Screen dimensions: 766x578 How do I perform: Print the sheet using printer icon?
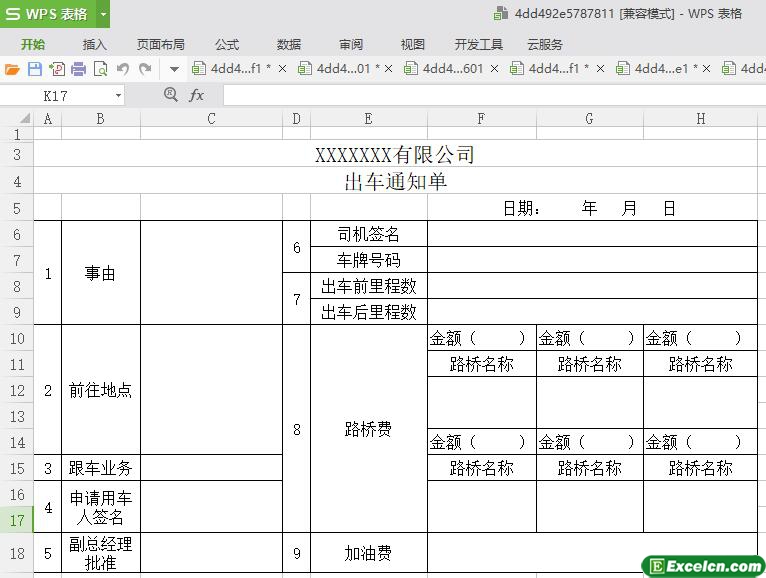tap(79, 69)
